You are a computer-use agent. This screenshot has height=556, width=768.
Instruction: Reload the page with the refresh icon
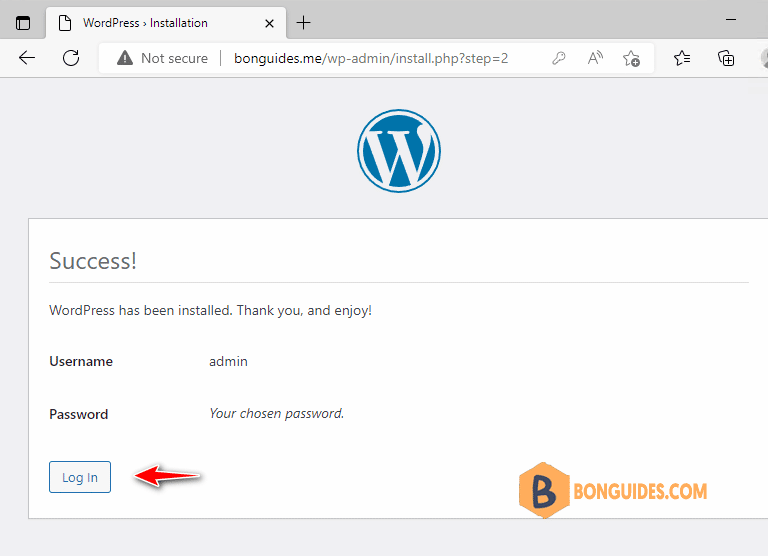coord(71,58)
